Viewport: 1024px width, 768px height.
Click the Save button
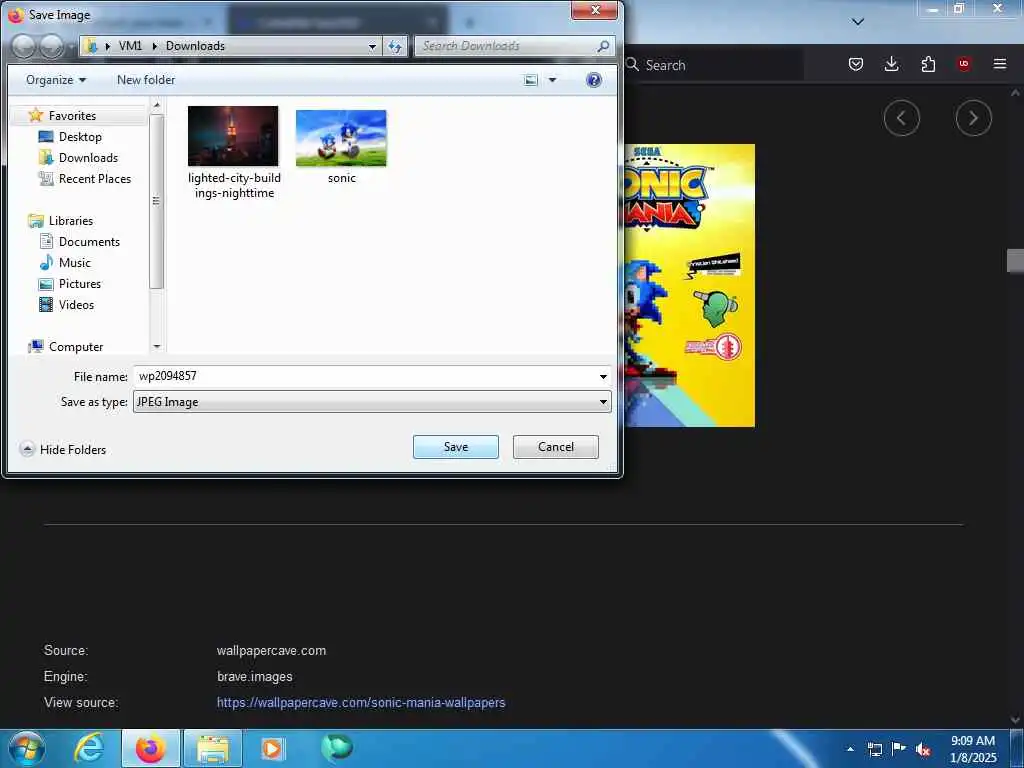[x=456, y=447]
